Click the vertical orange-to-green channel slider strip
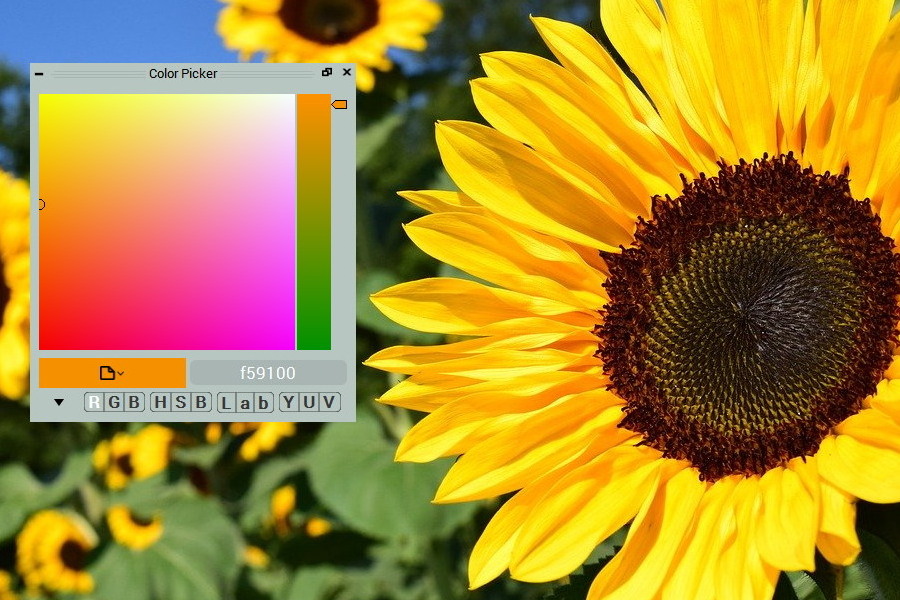Viewport: 900px width, 600px height. click(314, 222)
